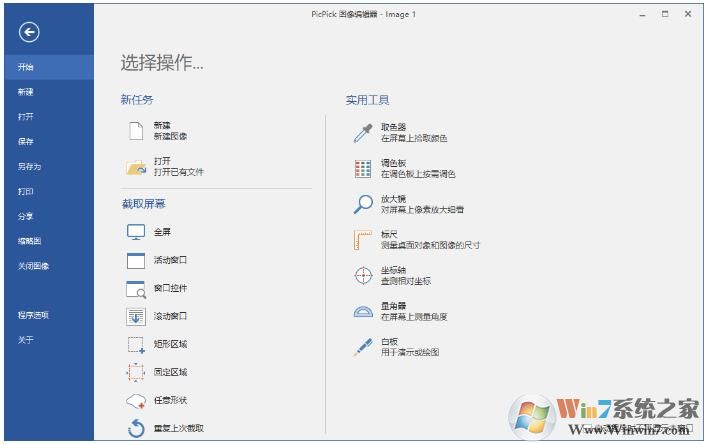Image resolution: width=706 pixels, height=444 pixels.
Task: Select 缩略图 in the sidebar
Action: pyautogui.click(x=49, y=241)
